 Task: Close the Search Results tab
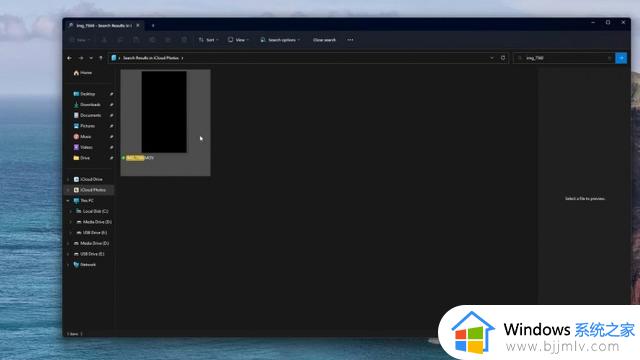[x=138, y=25]
